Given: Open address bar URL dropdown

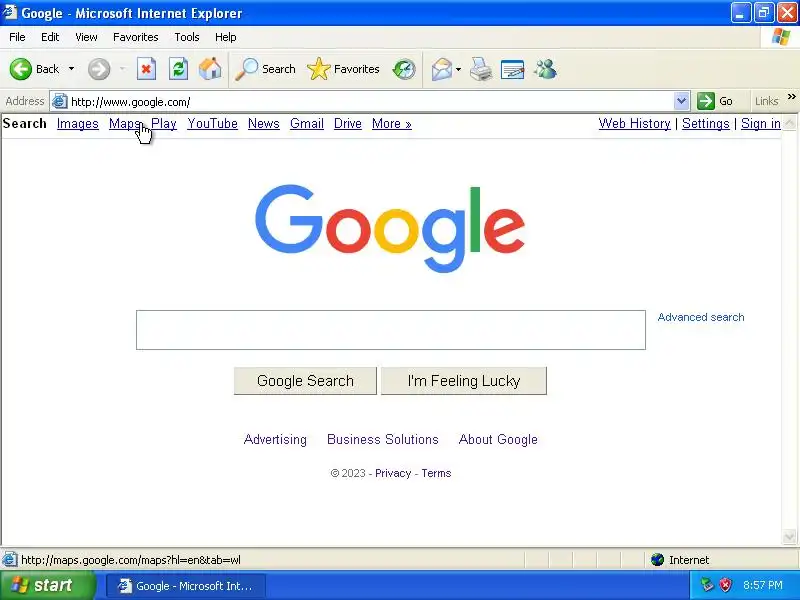Looking at the screenshot, I should (681, 101).
